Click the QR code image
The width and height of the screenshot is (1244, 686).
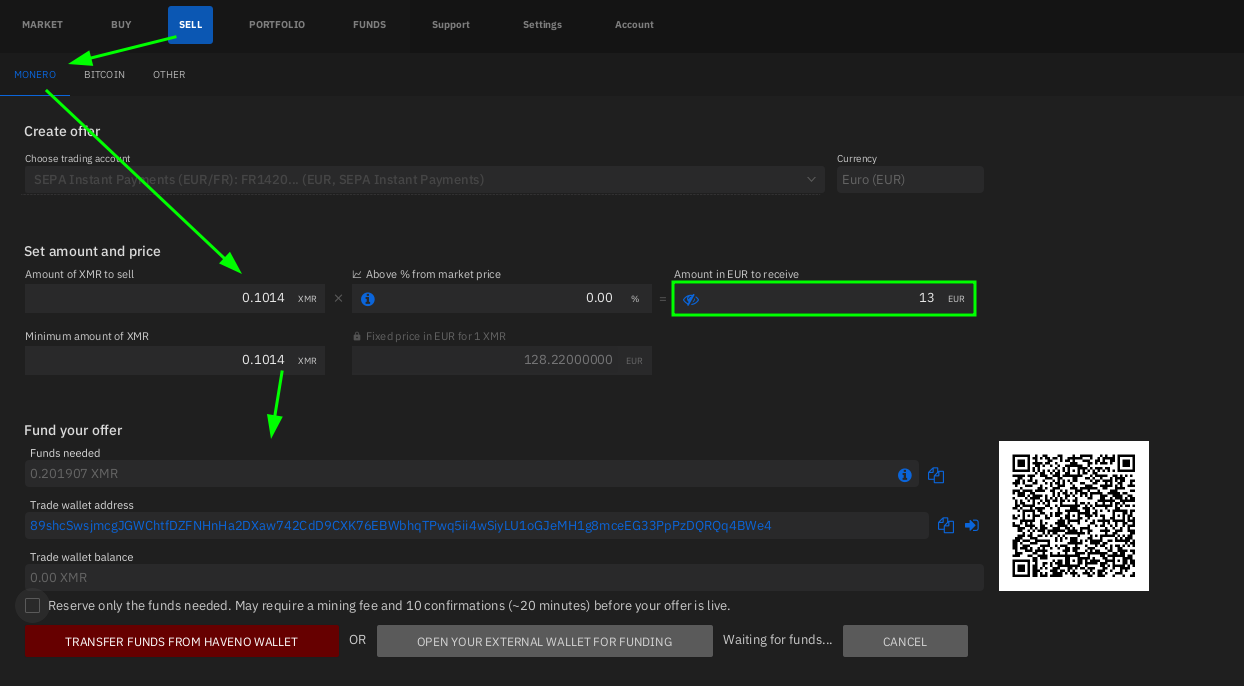(1073, 516)
